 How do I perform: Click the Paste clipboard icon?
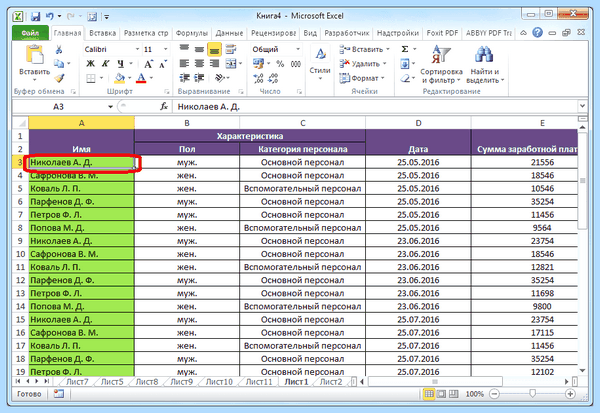coord(34,55)
